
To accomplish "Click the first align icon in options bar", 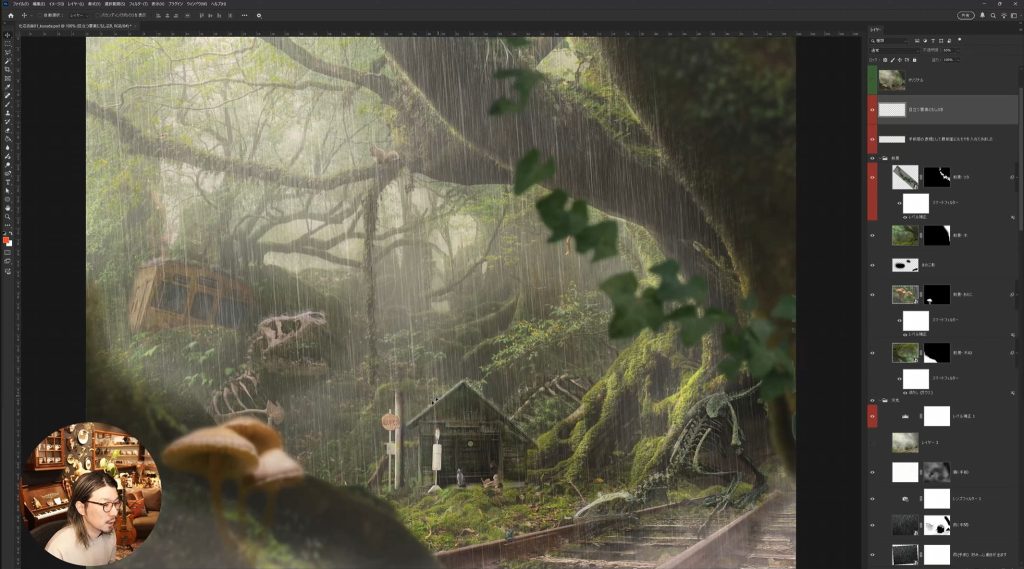I will (158, 16).
